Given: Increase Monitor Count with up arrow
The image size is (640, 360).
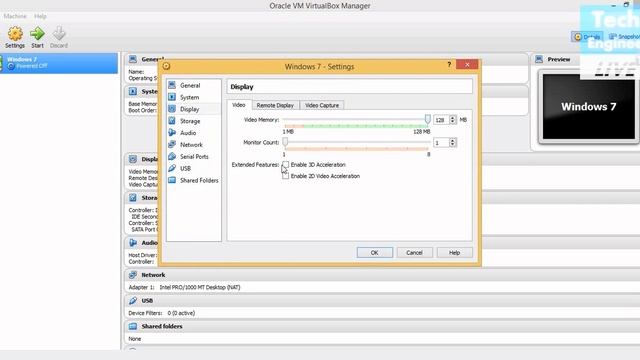Looking at the screenshot, I should [452, 140].
